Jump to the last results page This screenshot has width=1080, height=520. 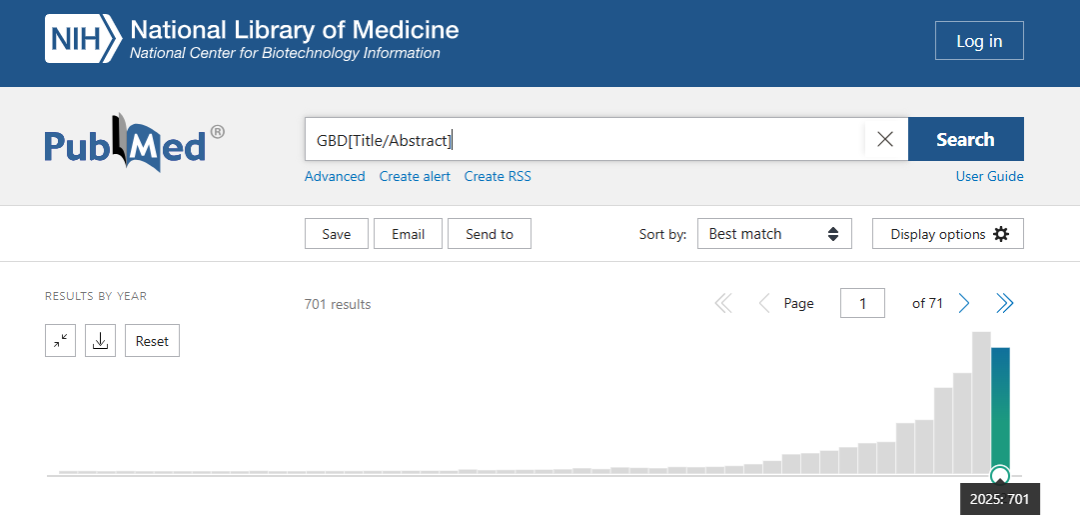pyautogui.click(x=1005, y=303)
